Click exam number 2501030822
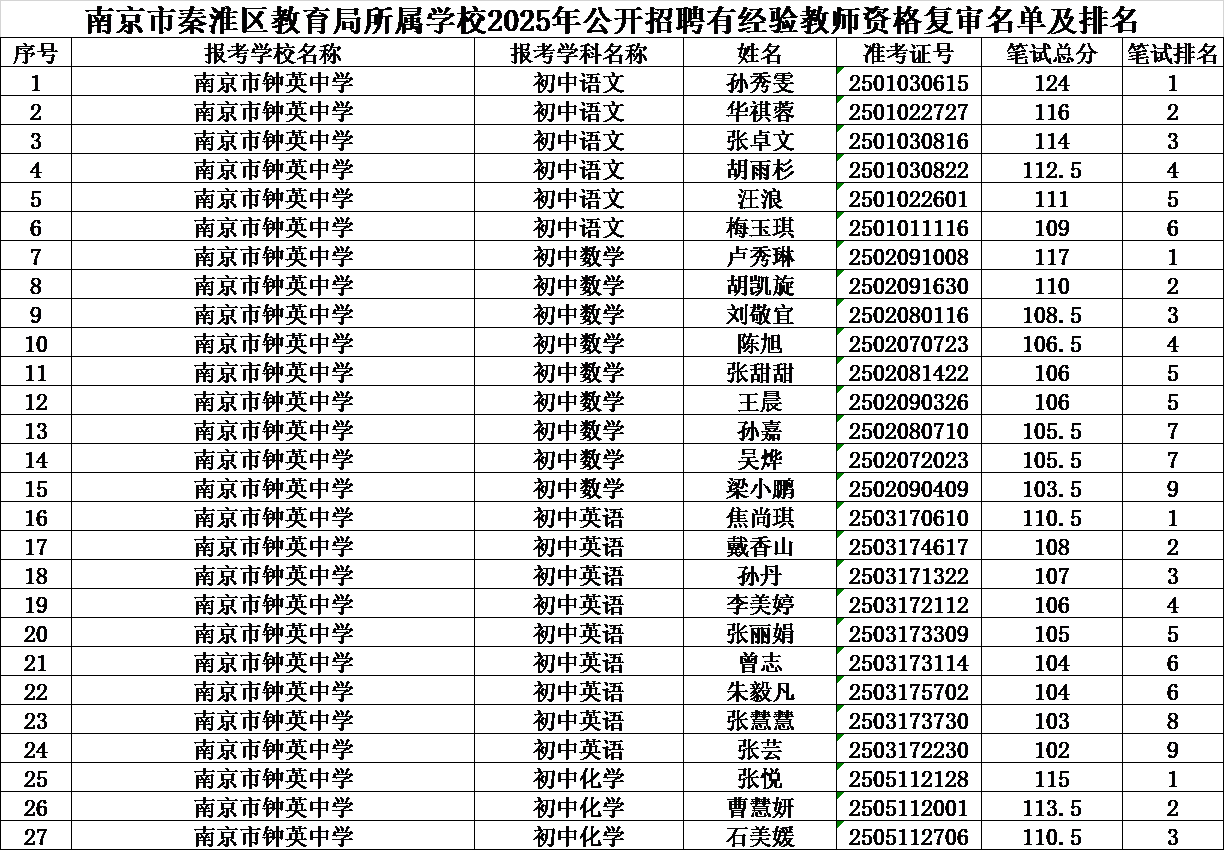The image size is (1225, 851). [x=908, y=171]
